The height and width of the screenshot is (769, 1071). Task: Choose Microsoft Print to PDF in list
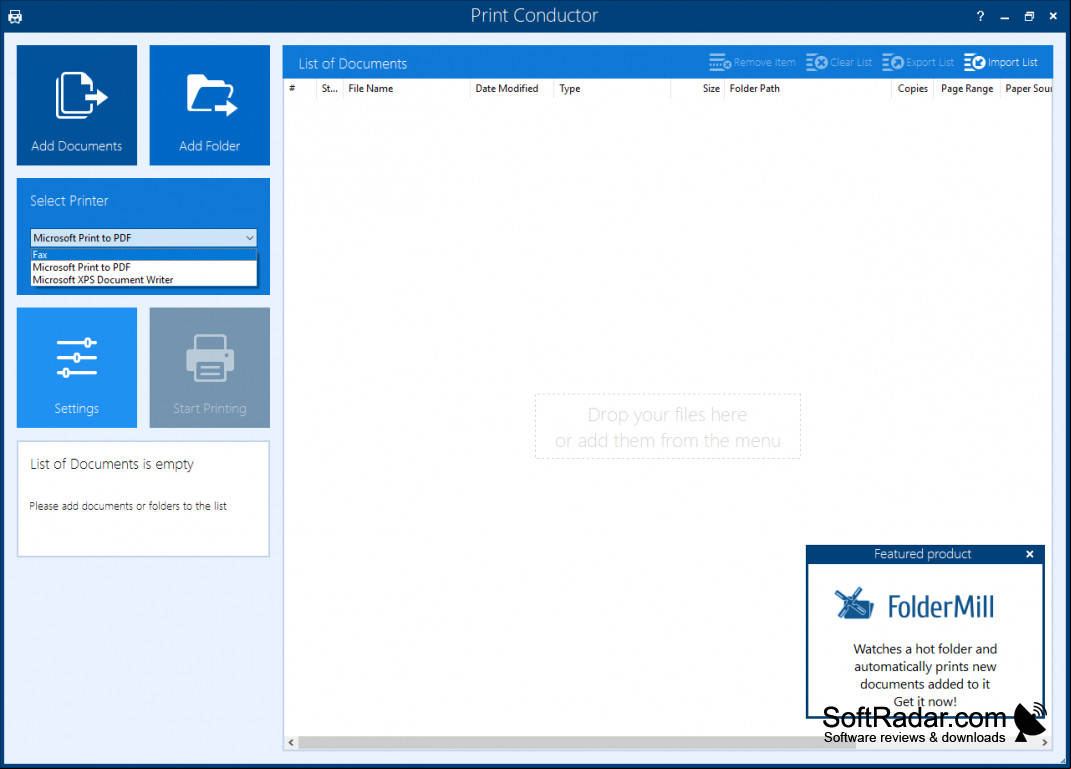(143, 267)
